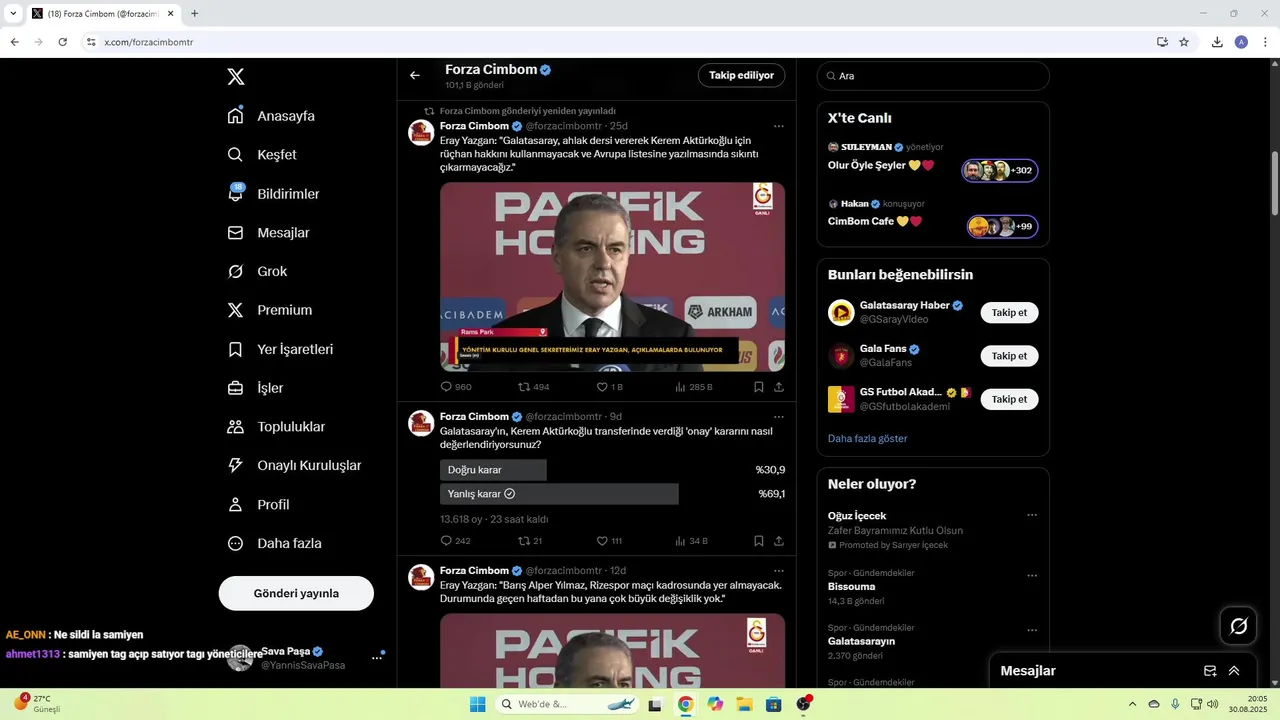Like the post with 1 B likes
1280x720 pixels.
pos(609,387)
